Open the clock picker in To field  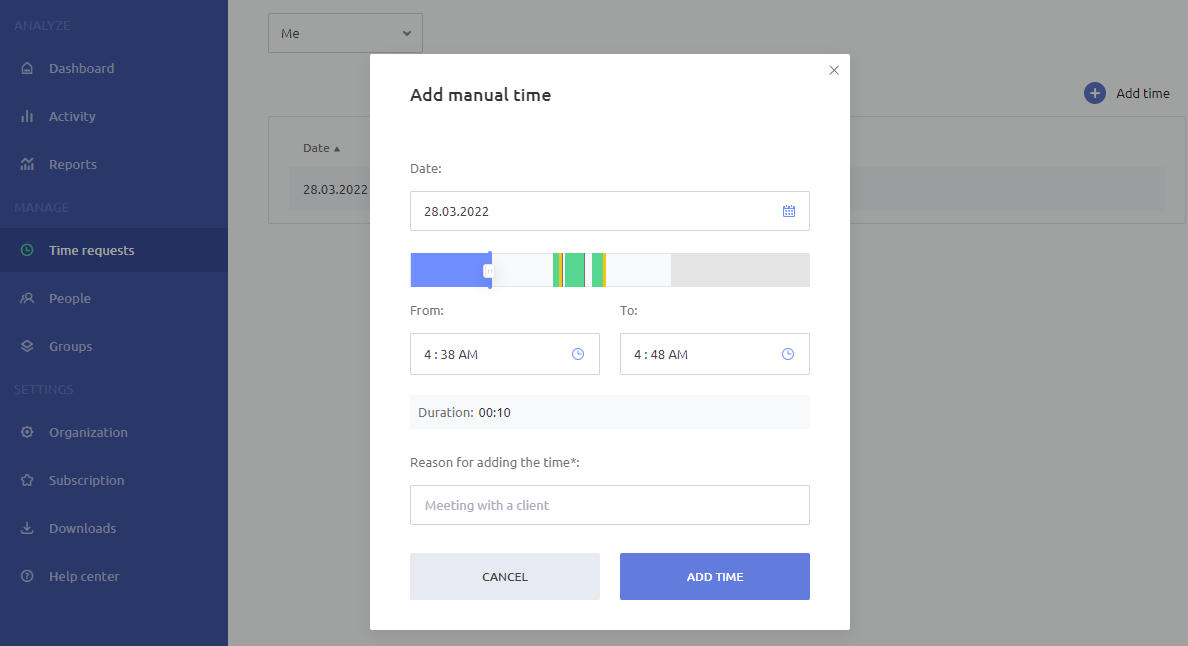(788, 354)
